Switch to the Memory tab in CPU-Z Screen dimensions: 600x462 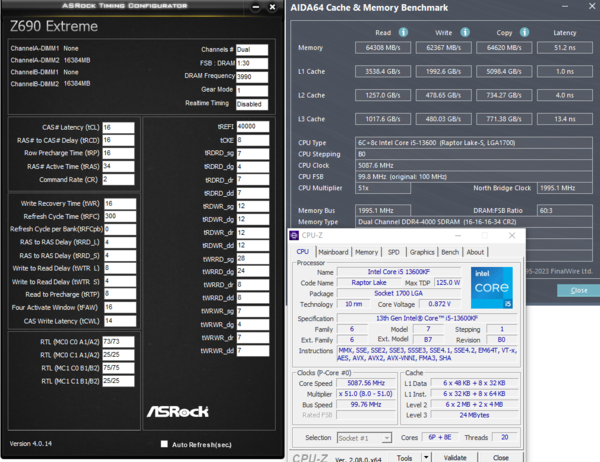tap(366, 252)
